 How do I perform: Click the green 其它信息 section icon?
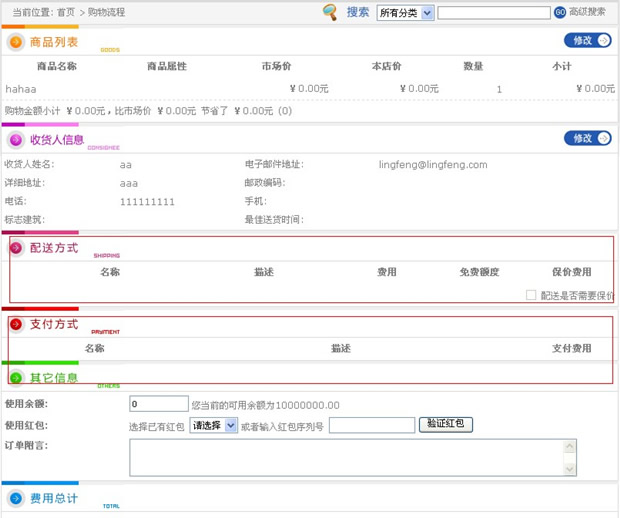(x=16, y=378)
